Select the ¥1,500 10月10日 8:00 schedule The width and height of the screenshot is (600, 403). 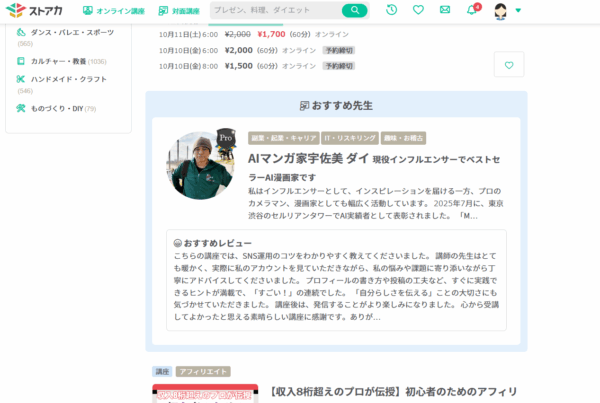click(x=257, y=66)
